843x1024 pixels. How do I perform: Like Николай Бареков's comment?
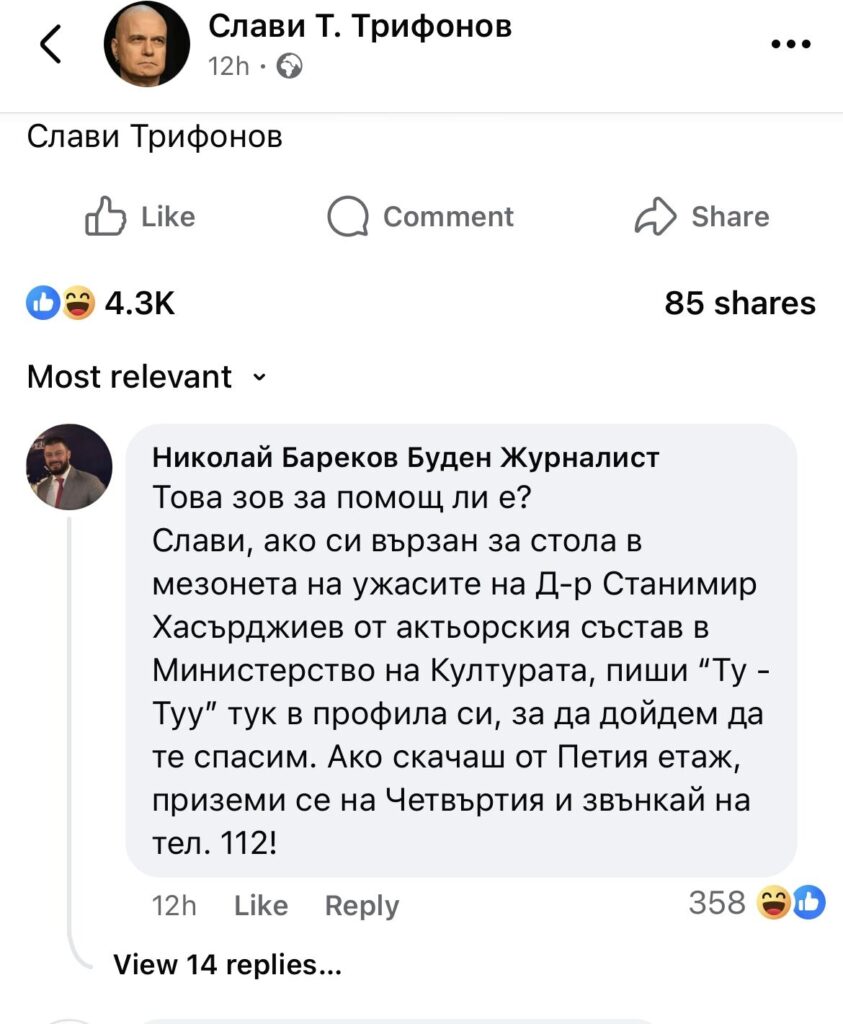260,905
